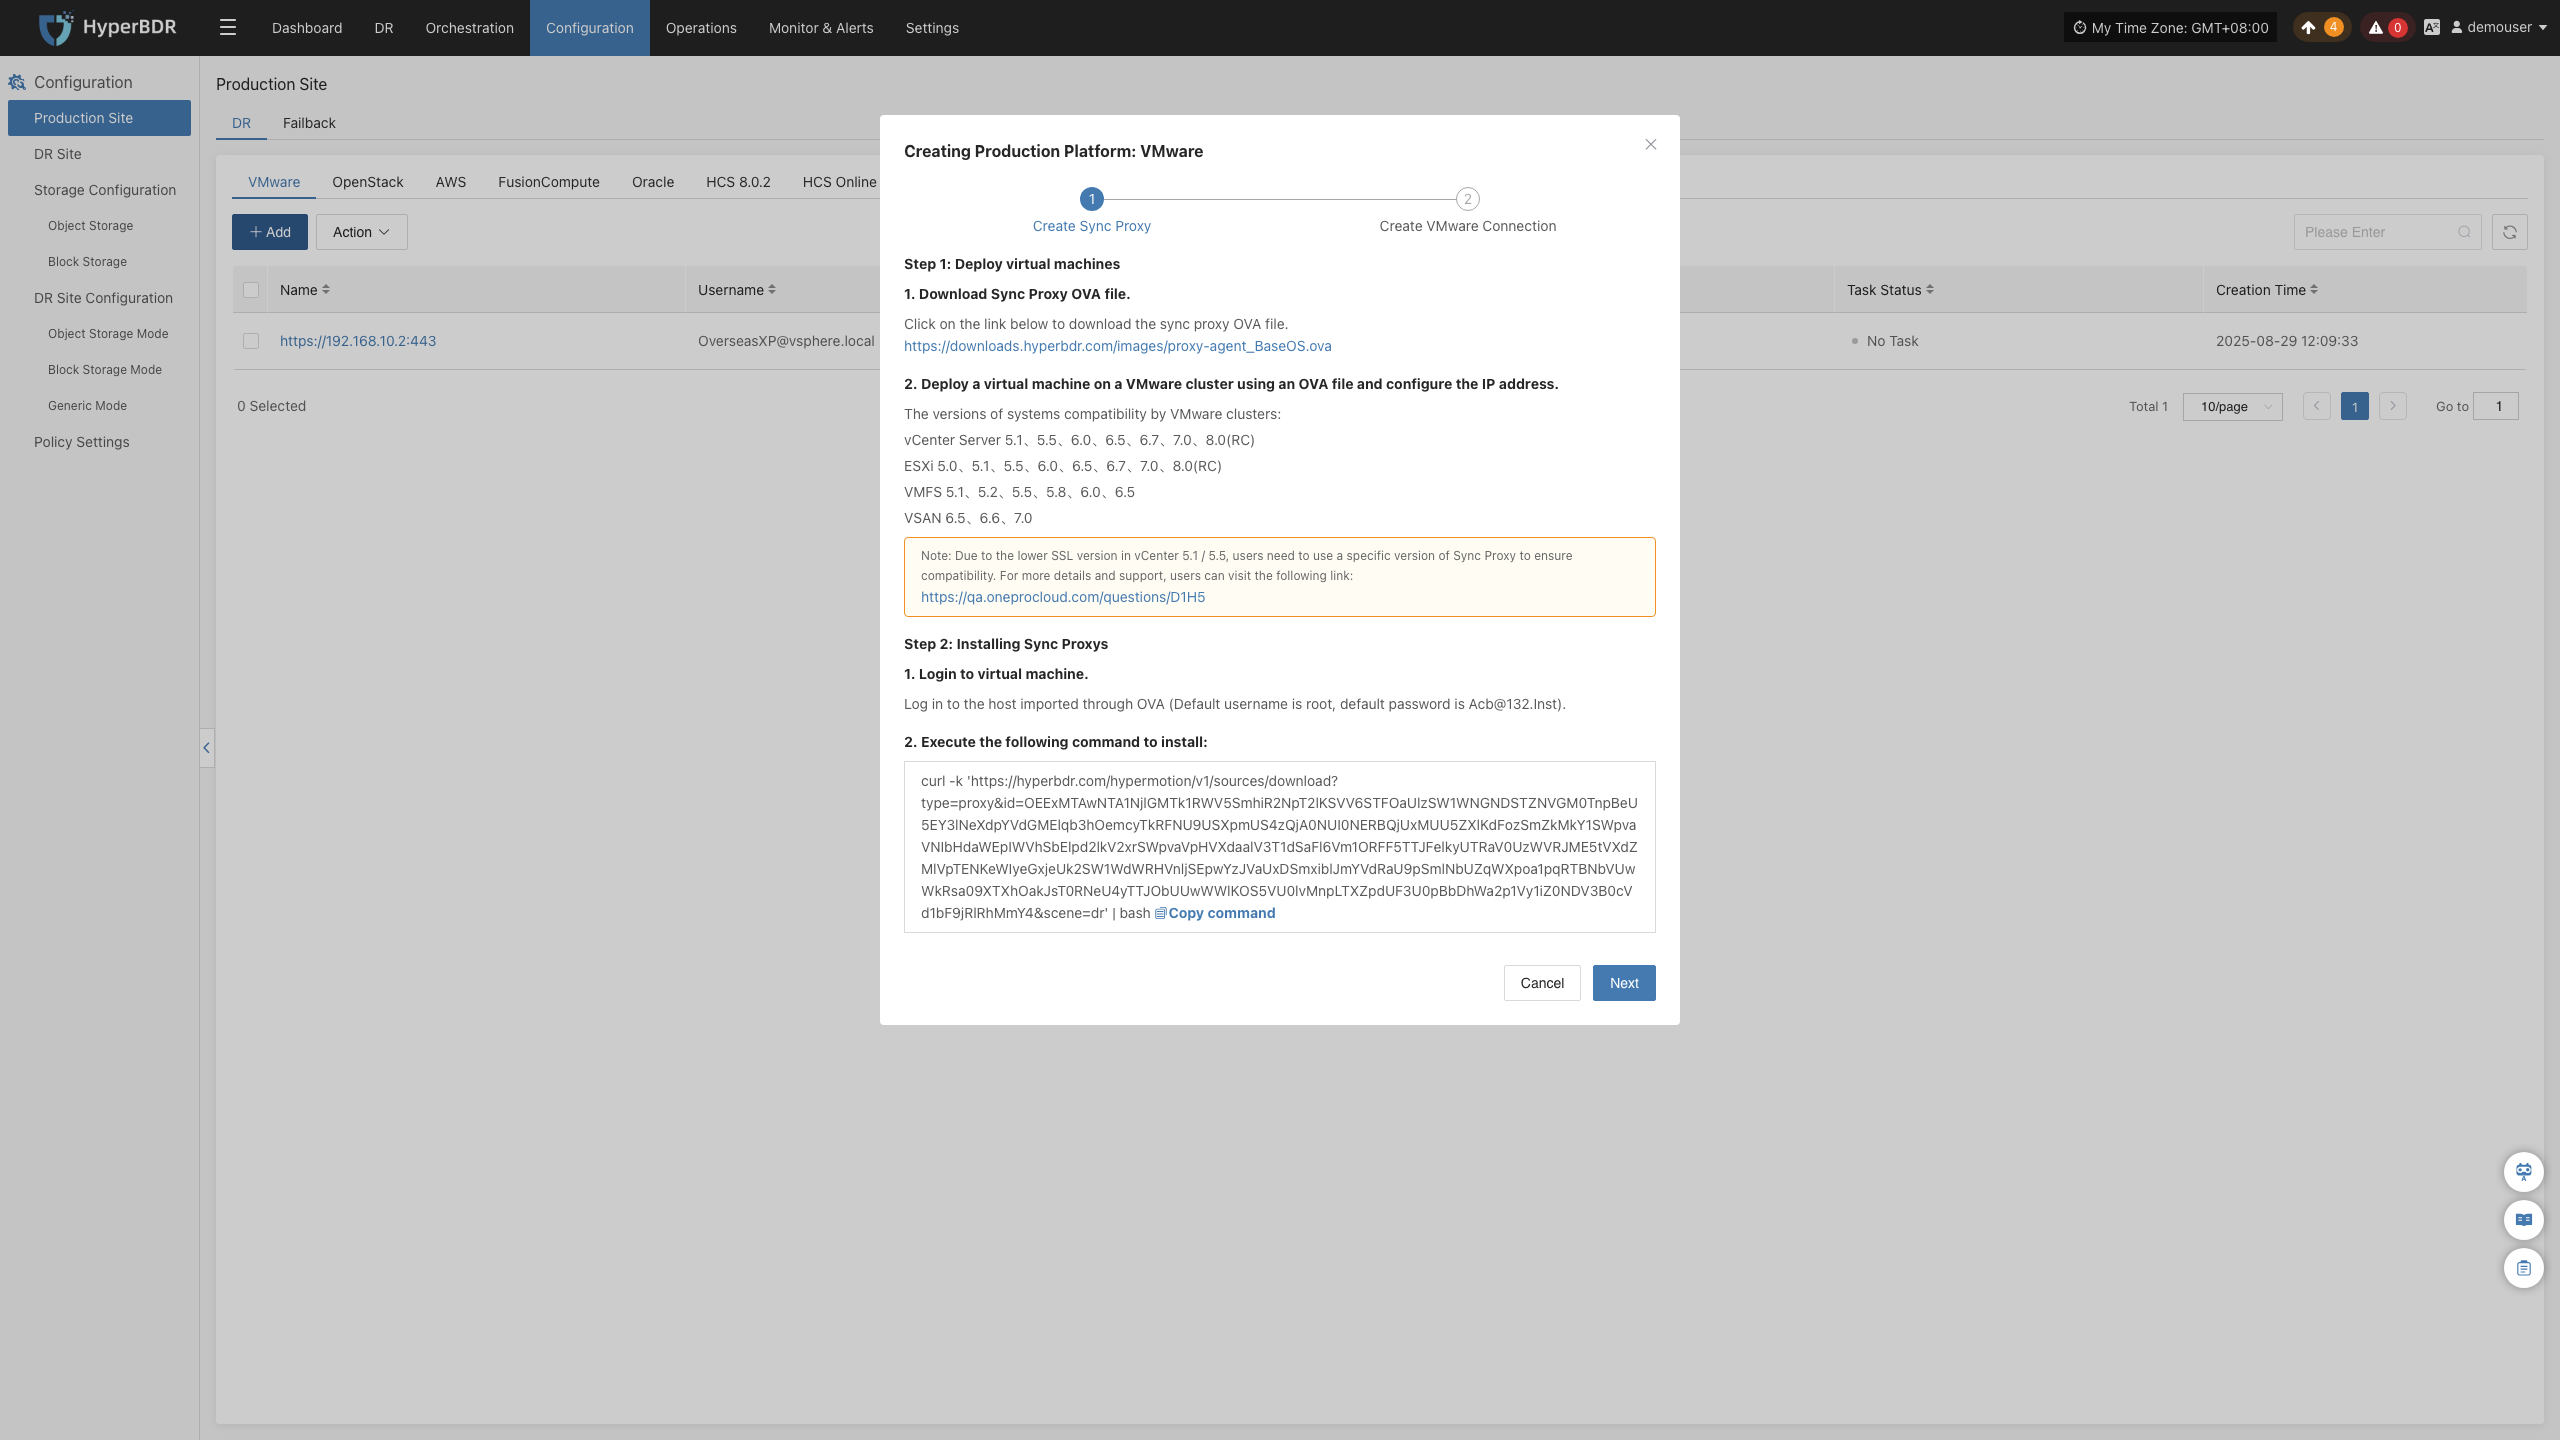
Task: Check the row for https://192.168.10.2:443
Action: [251, 341]
